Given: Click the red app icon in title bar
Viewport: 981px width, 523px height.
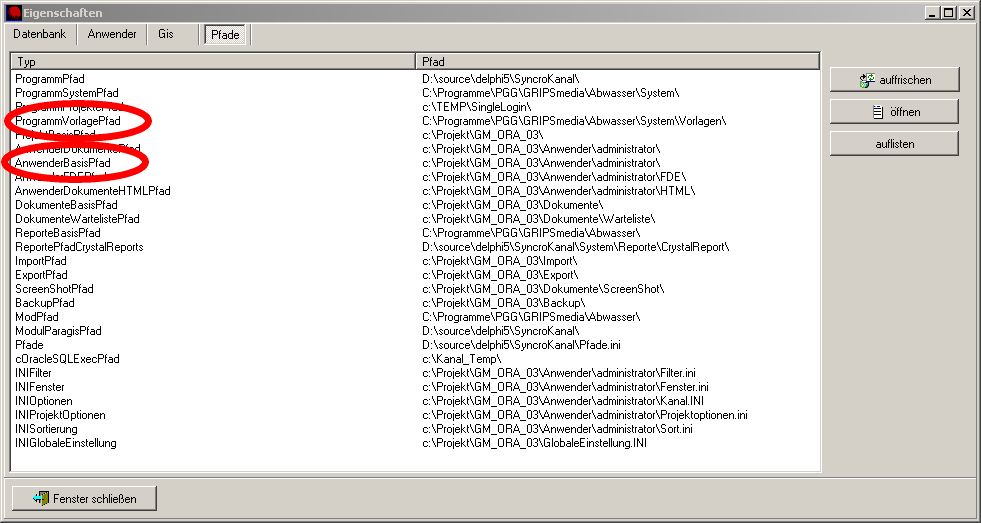Looking at the screenshot, I should (x=13, y=12).
